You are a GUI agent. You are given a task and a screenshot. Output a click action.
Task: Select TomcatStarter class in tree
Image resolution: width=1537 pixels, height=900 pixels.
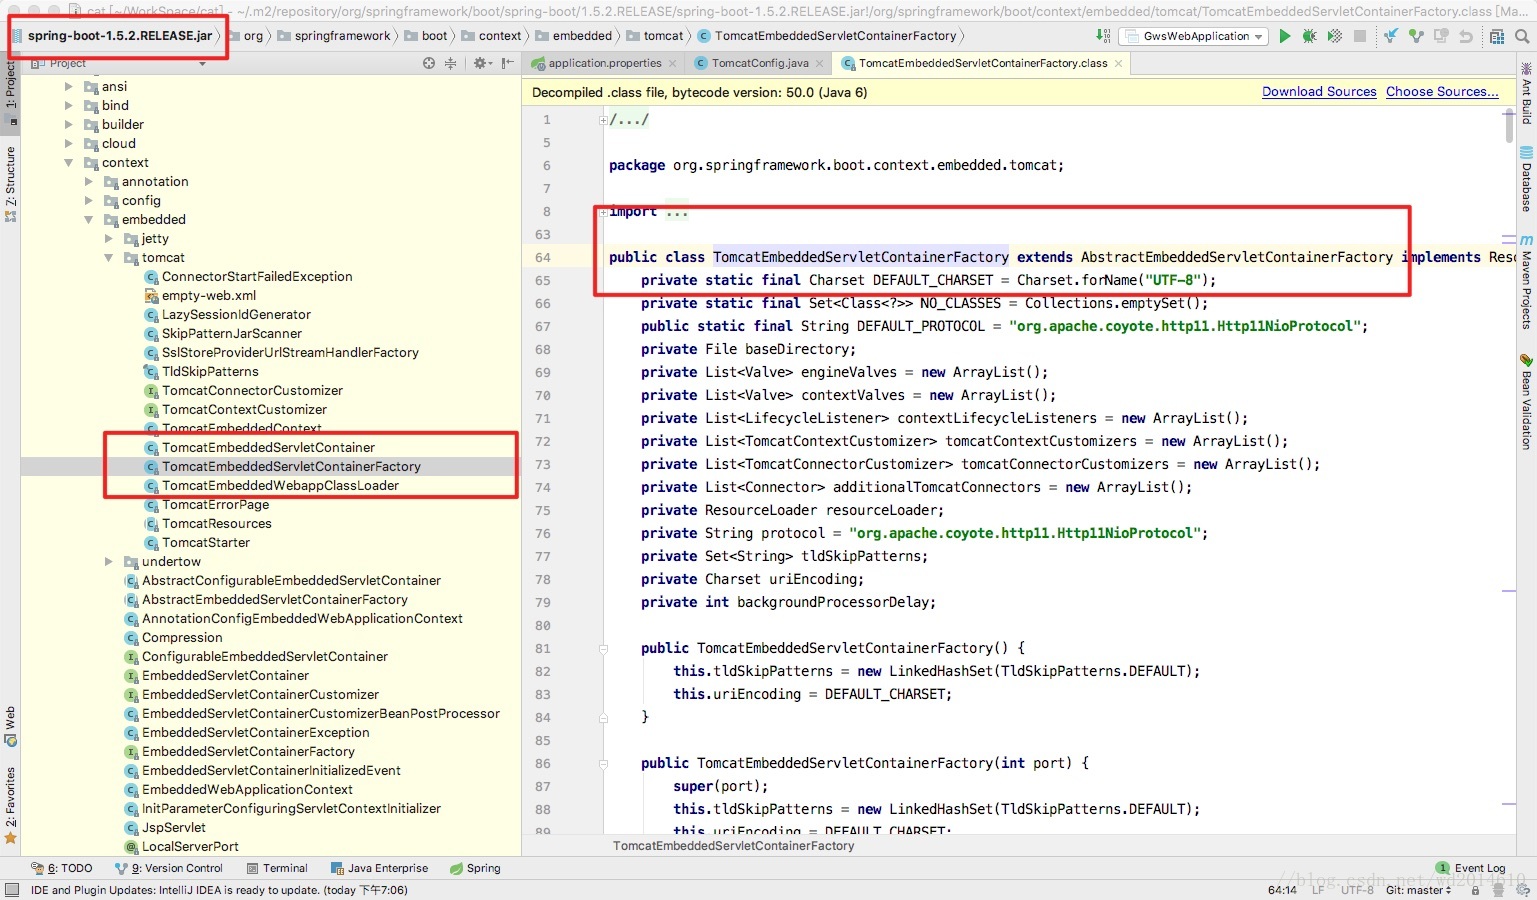pos(206,543)
